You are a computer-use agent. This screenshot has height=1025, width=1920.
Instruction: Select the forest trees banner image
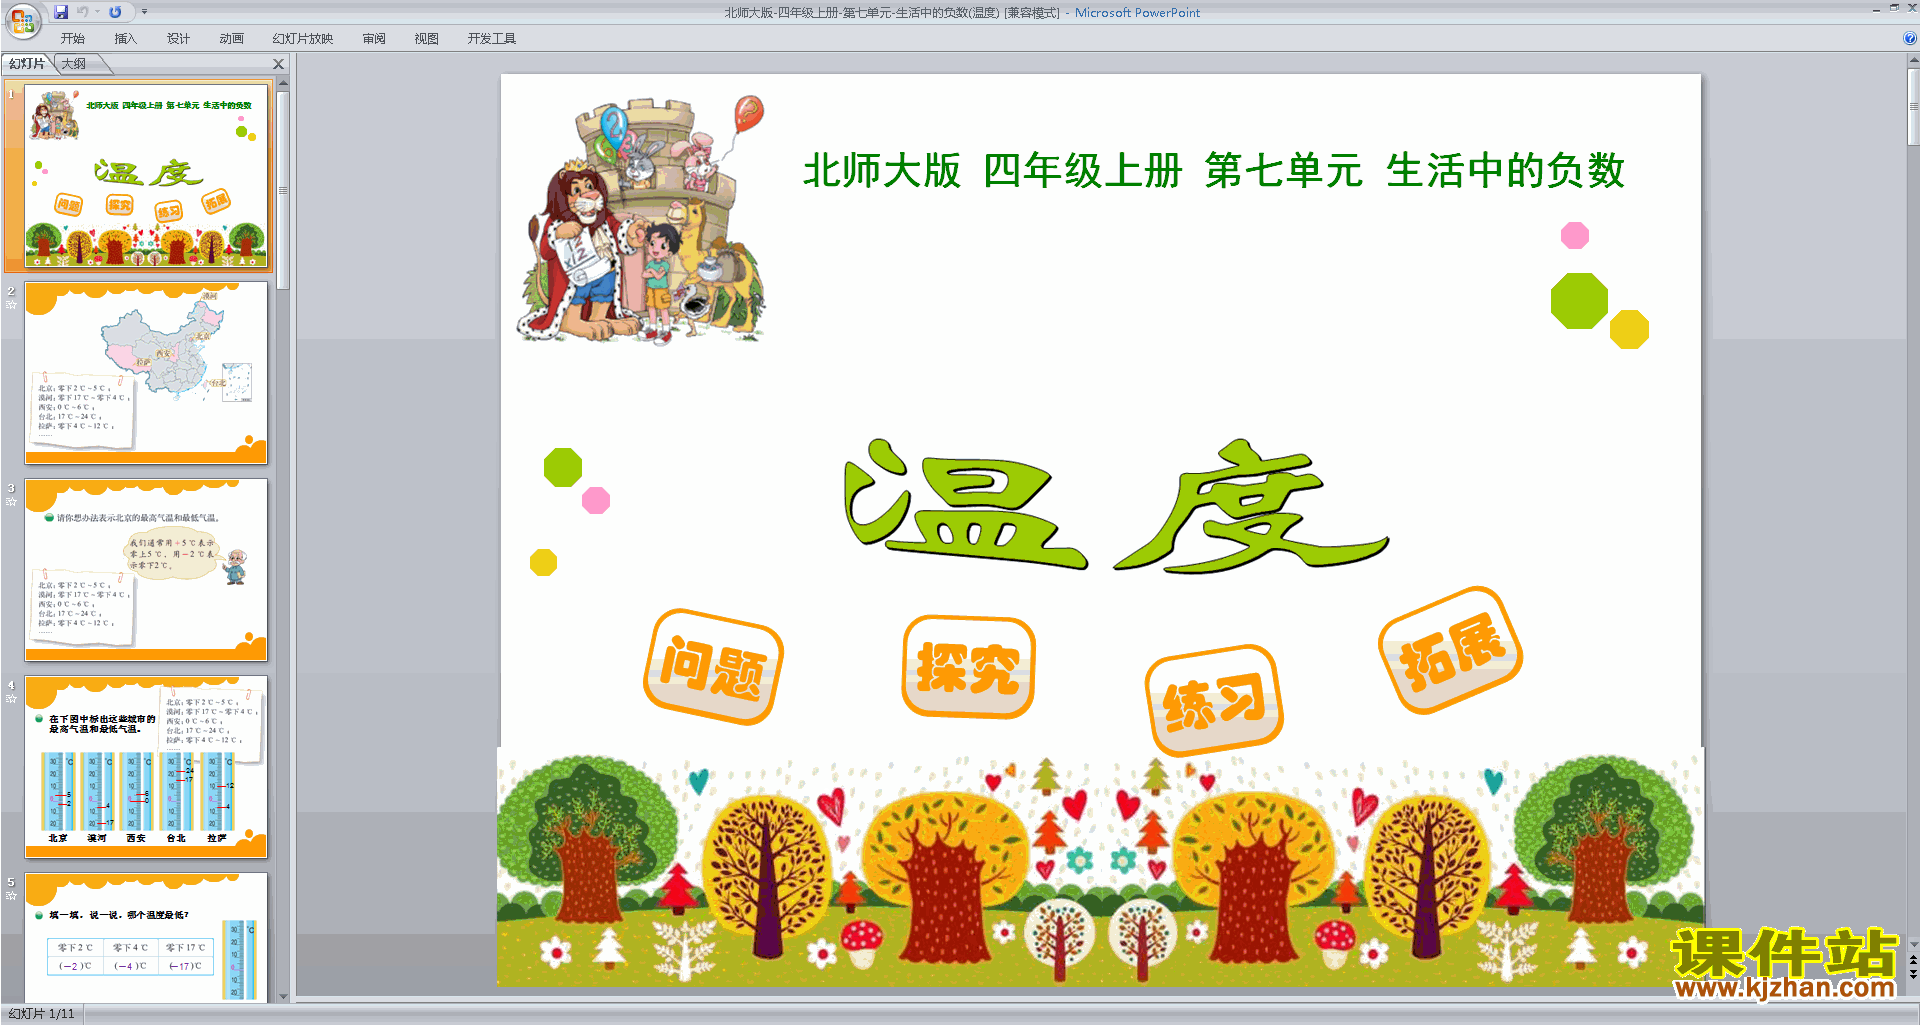pos(1100,868)
